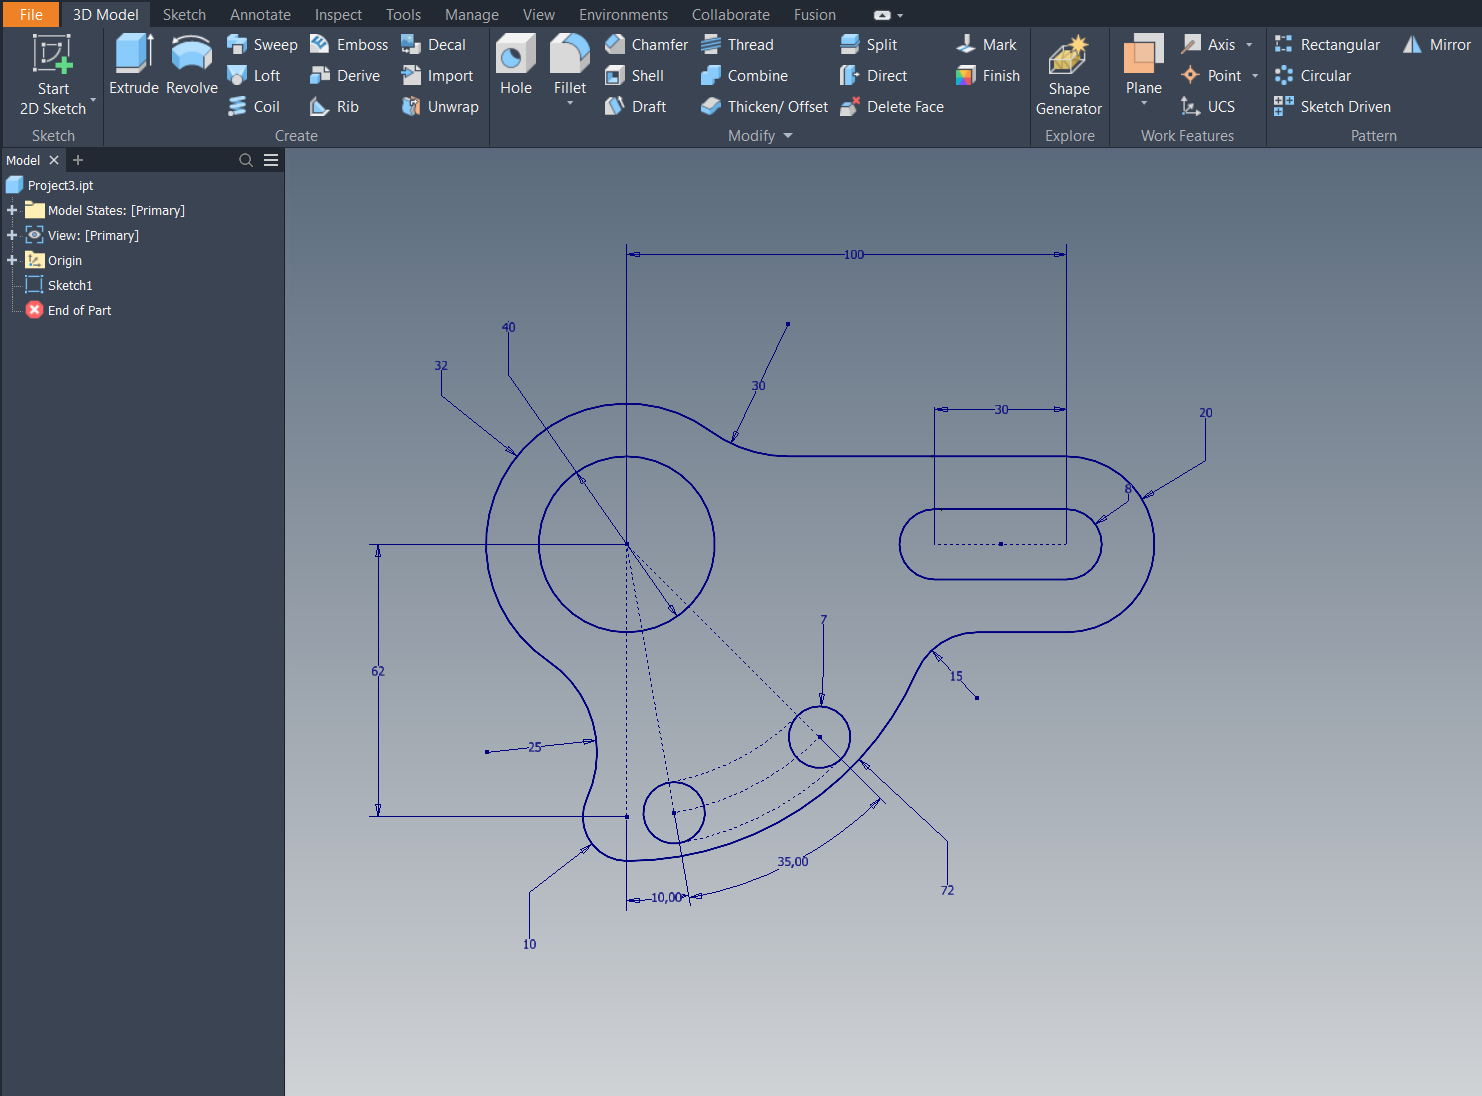Choose the Sweep command
1482x1096 pixels.
tap(262, 45)
